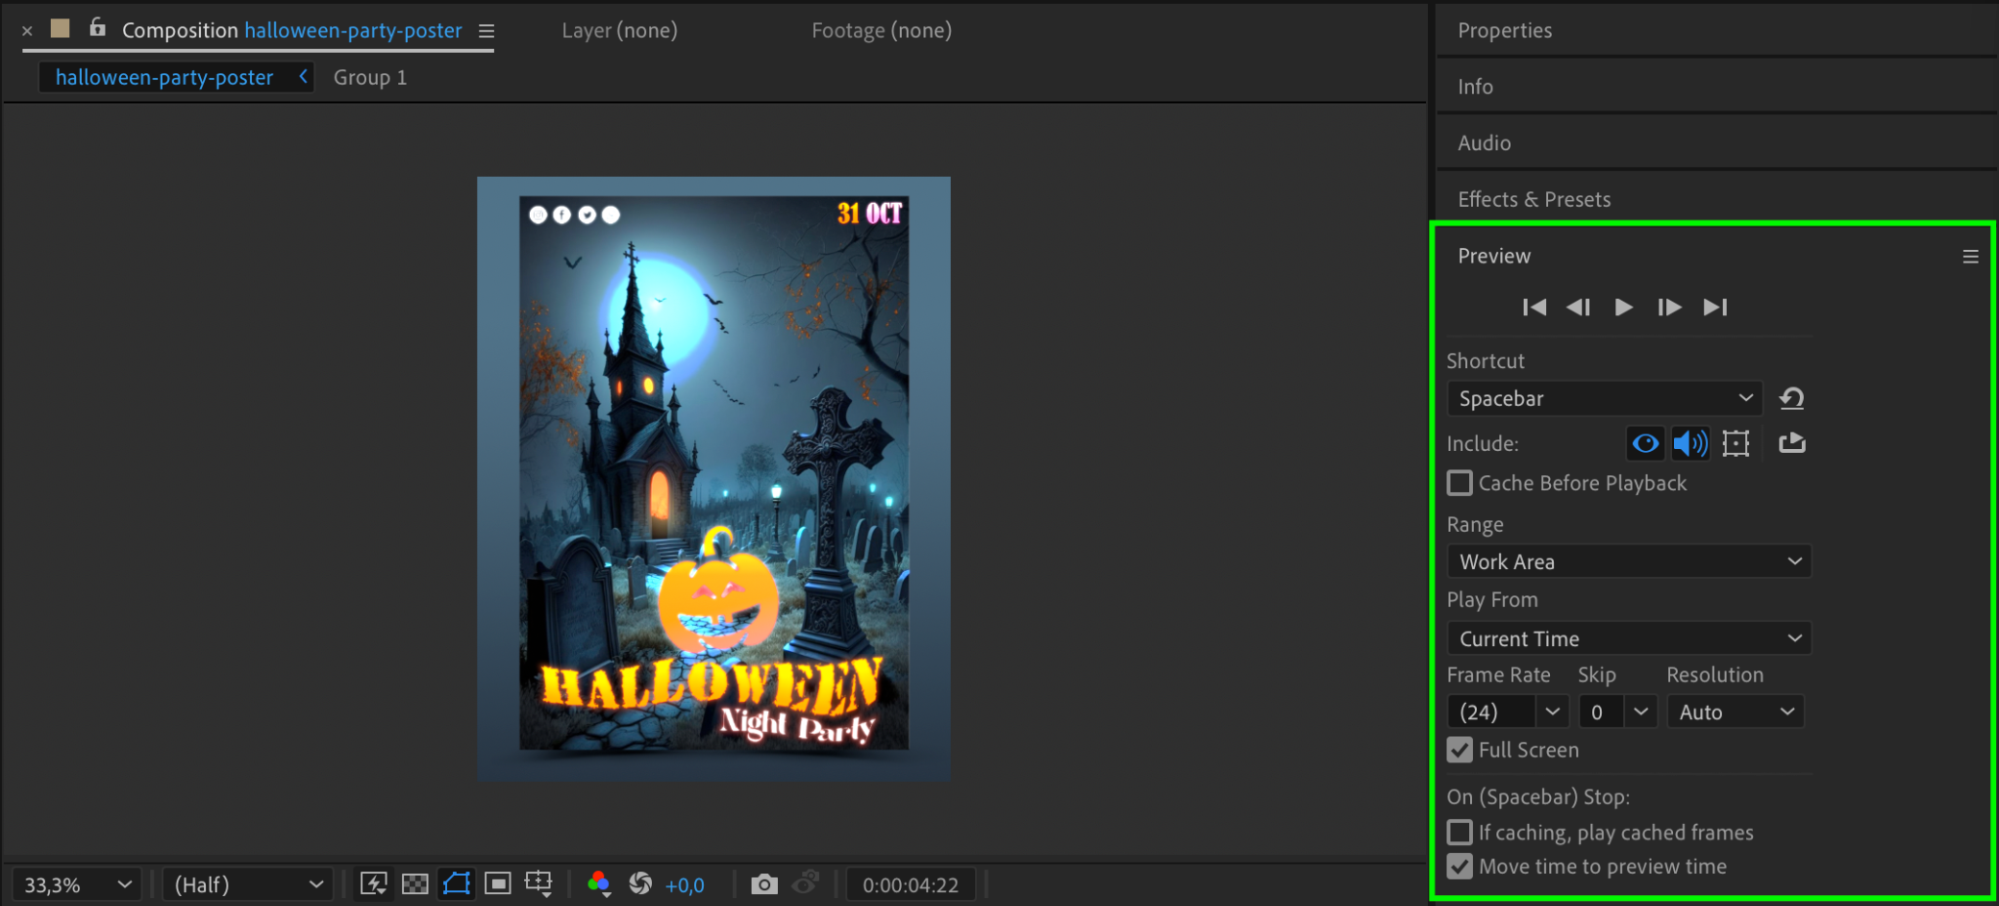The height and width of the screenshot is (906, 1999).
Task: Step forward one frame in Preview
Action: [x=1668, y=307]
